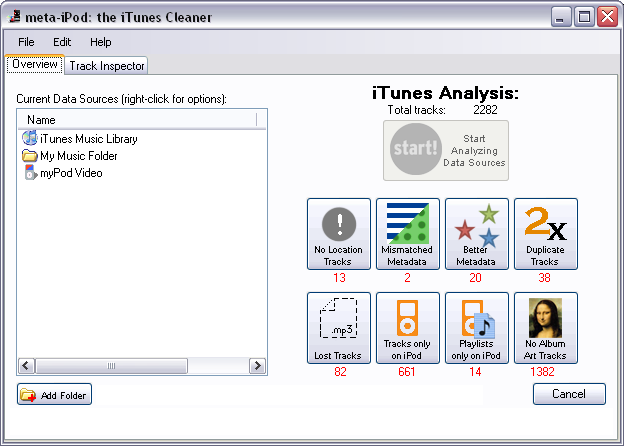This screenshot has height=446, width=624.
Task: Click the Name column header
Action: (x=137, y=120)
